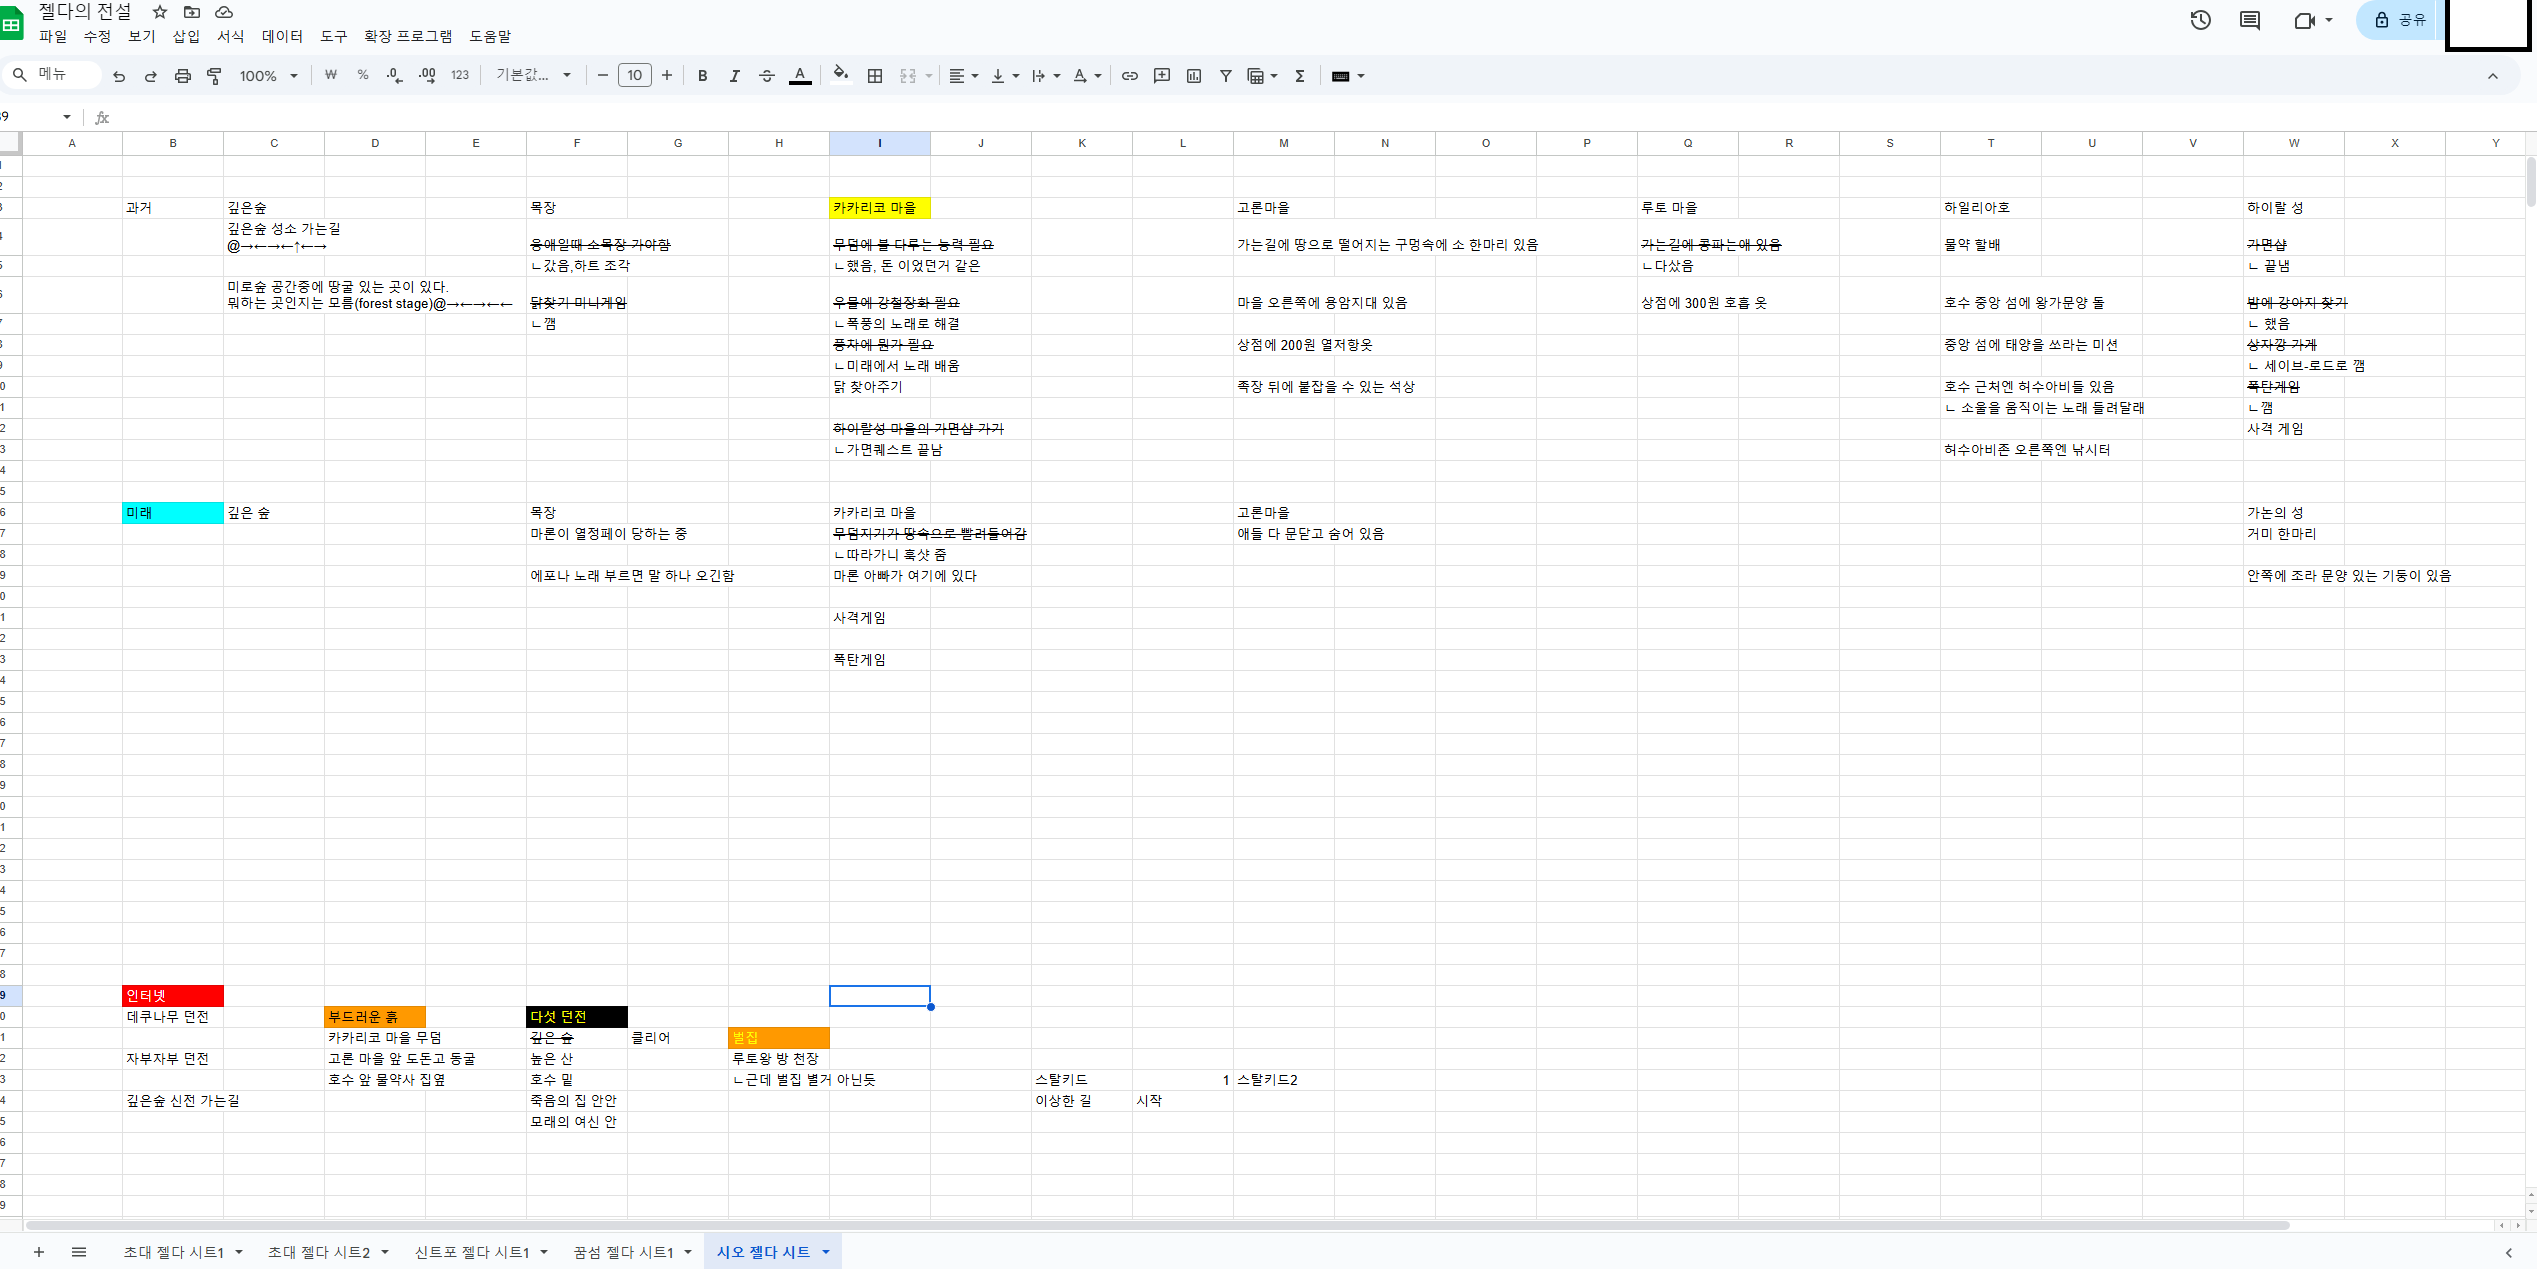Open the text wrapping dropdown
The height and width of the screenshot is (1269, 2537).
(1046, 76)
